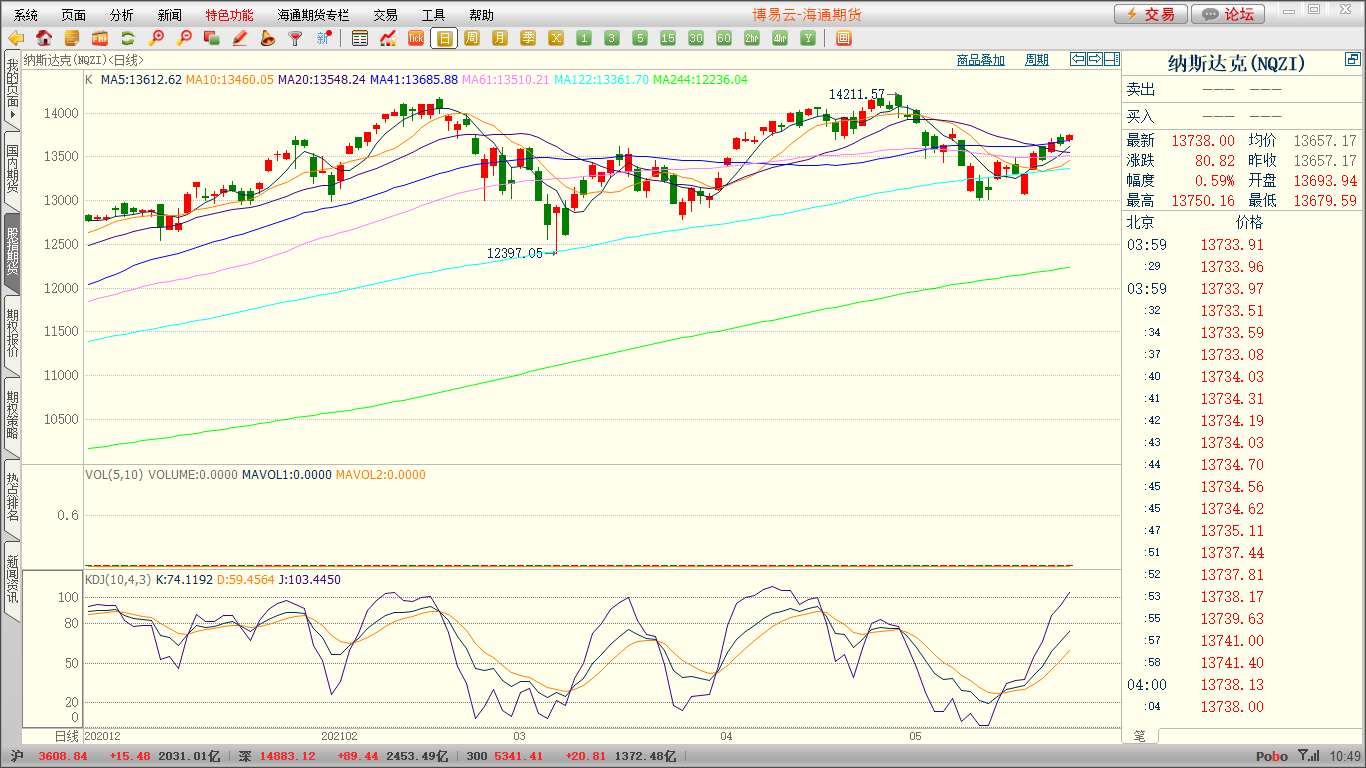The height and width of the screenshot is (768, 1366).
Task: Switch to the 国内期货 sidebar tab
Action: (12, 171)
